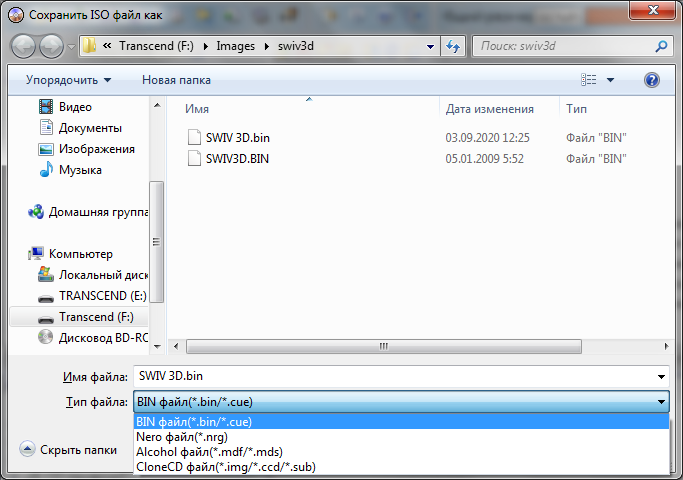Select Видео in navigation pane
683x480 pixels.
[x=75, y=107]
